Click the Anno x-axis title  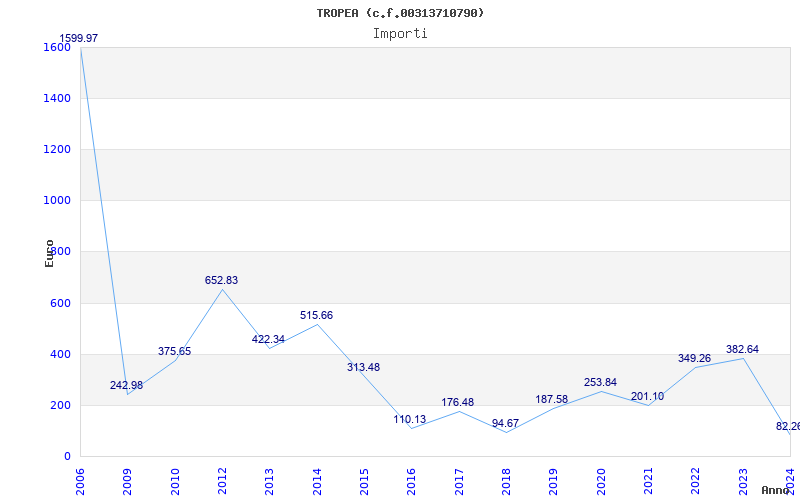click(778, 490)
